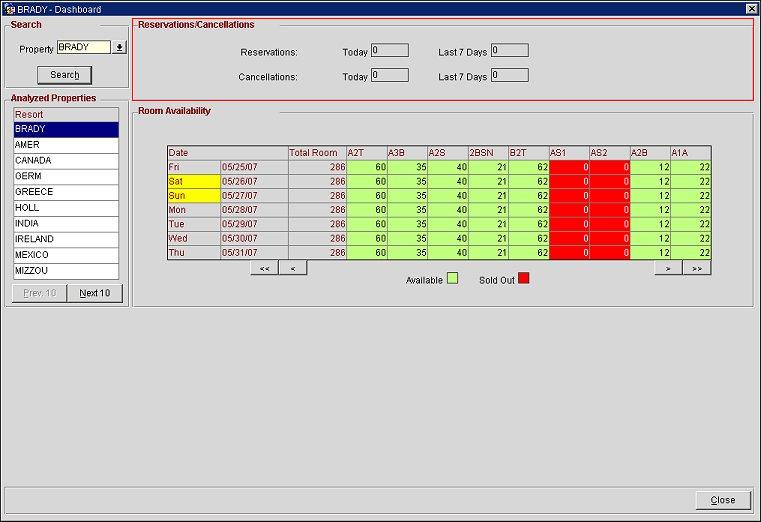Select AMER in Analyzed Properties
Viewport: 761px width, 522px height.
(x=66, y=145)
